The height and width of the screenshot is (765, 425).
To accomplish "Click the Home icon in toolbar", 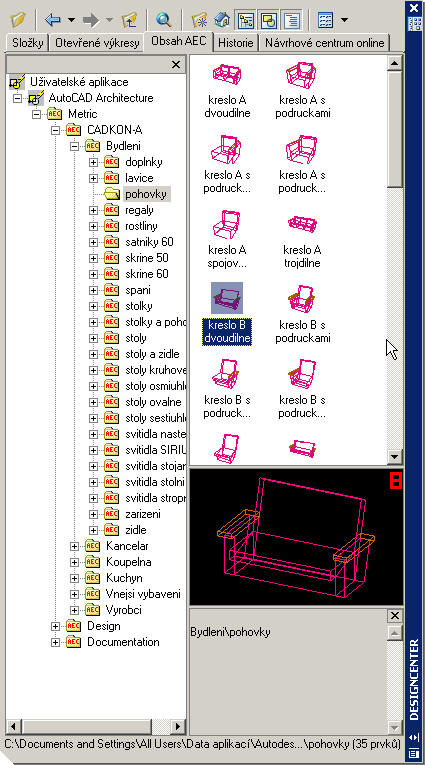I will coord(222,20).
